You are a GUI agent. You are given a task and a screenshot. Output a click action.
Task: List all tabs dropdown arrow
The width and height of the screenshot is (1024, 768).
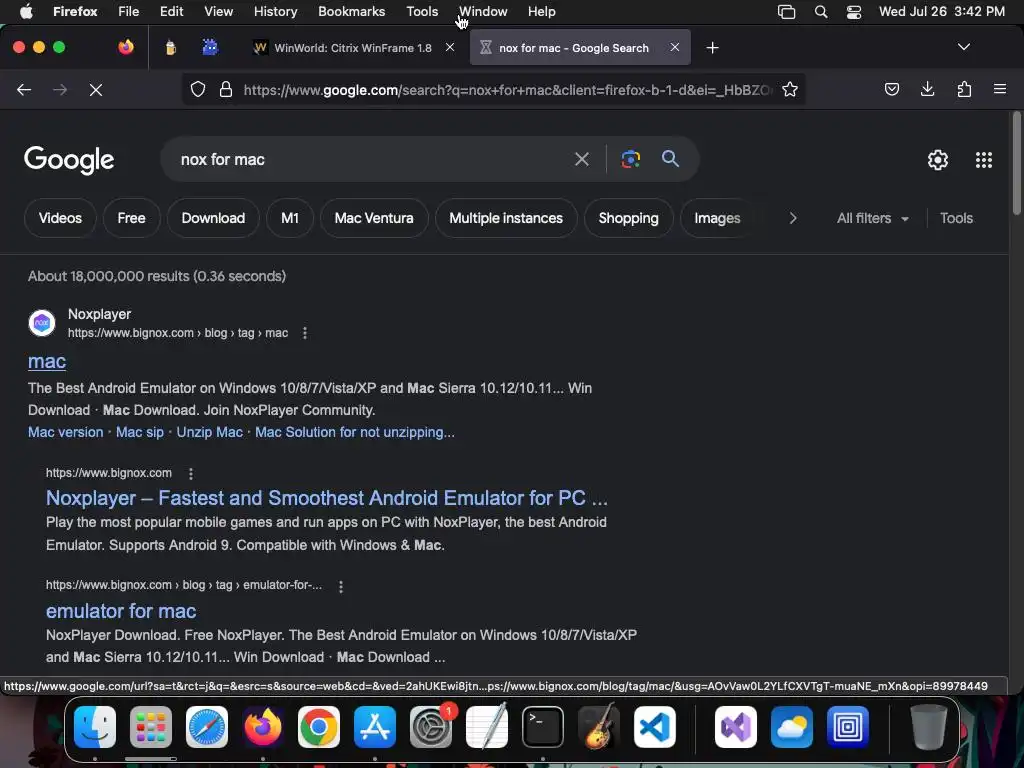coord(963,47)
